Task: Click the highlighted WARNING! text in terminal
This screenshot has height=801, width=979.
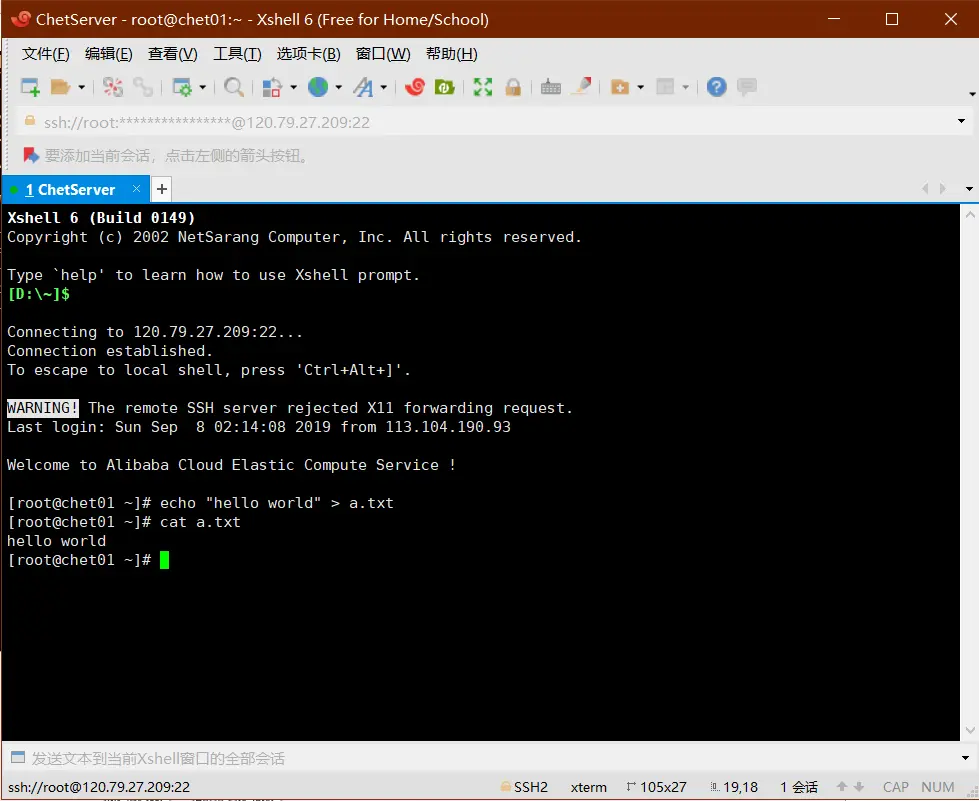Action: (x=43, y=408)
